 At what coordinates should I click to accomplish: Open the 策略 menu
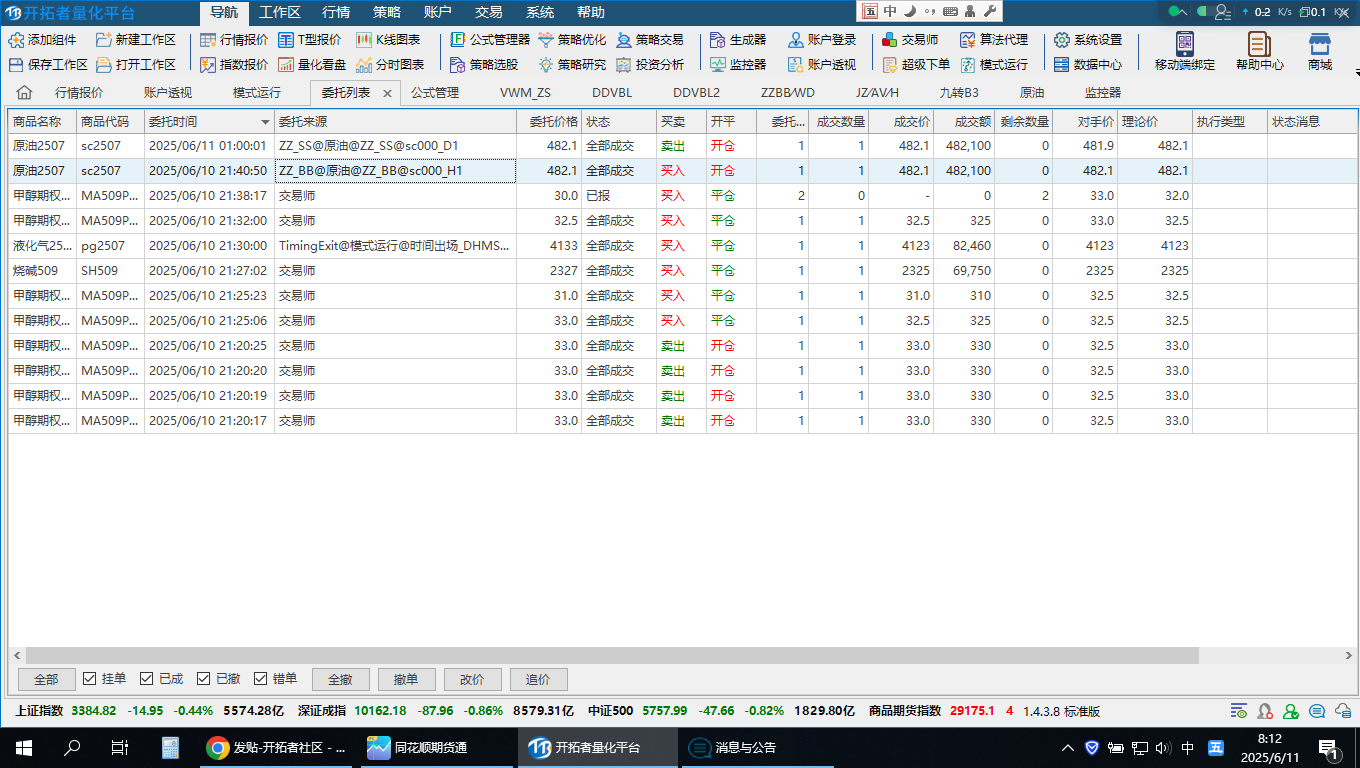point(387,12)
